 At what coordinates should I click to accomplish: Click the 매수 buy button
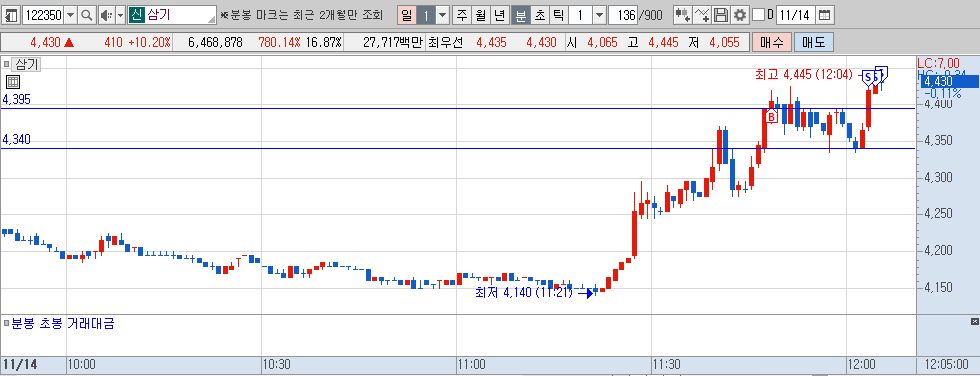[x=772, y=42]
